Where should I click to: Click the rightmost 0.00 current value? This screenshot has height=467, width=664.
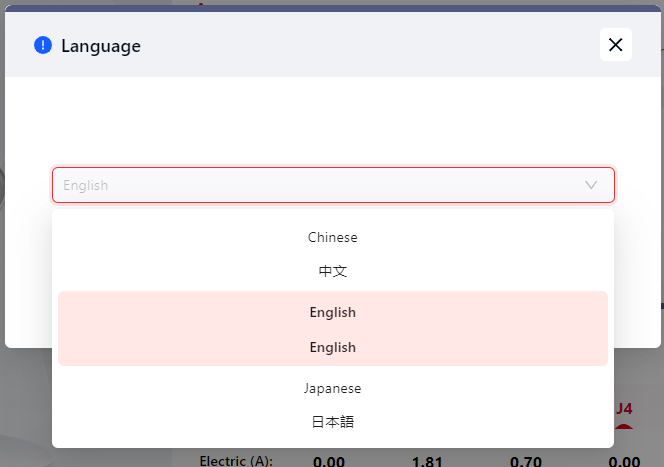click(624, 461)
